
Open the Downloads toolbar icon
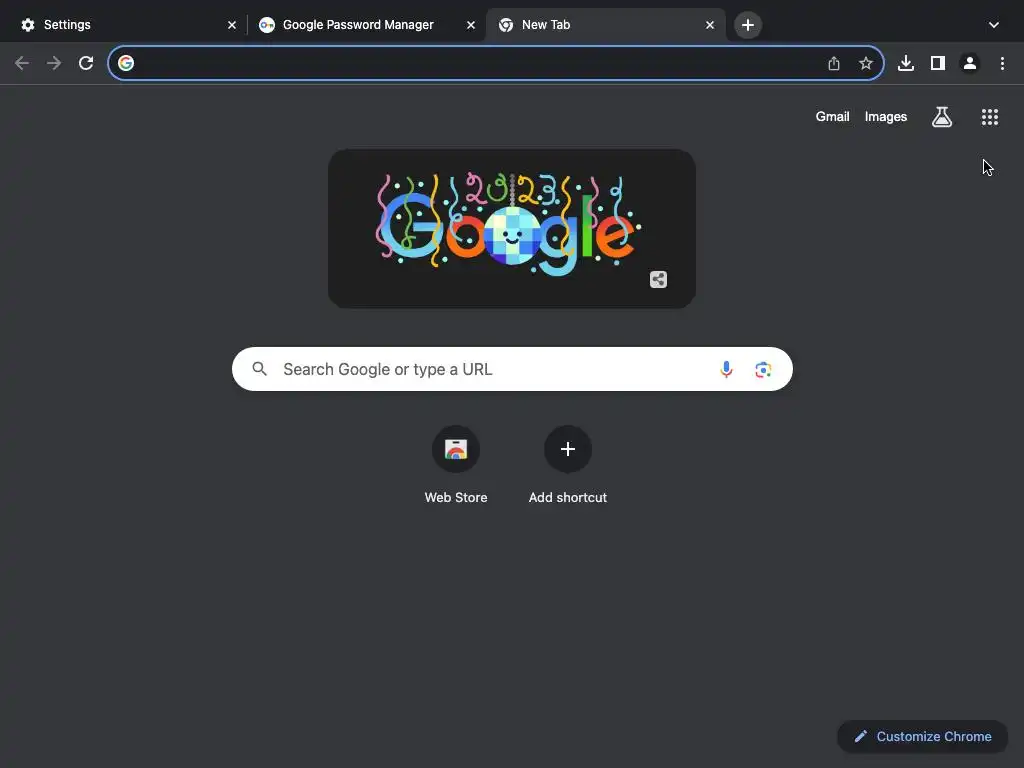[x=906, y=63]
